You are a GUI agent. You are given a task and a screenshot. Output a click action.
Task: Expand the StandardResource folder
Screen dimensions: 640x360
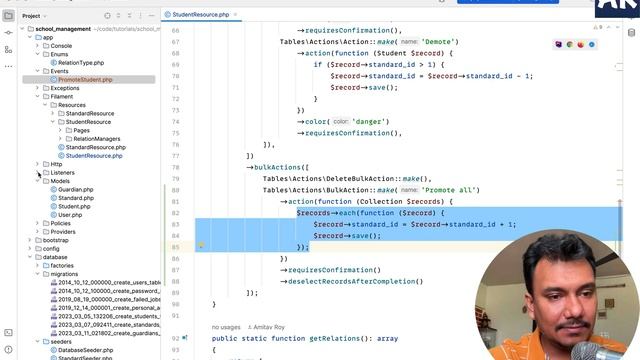53,113
